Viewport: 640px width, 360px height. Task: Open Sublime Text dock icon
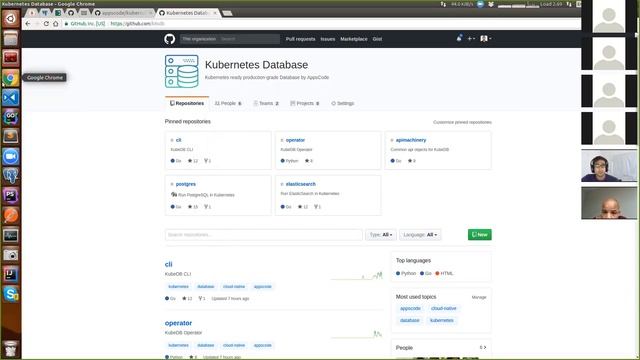pyautogui.click(x=11, y=137)
